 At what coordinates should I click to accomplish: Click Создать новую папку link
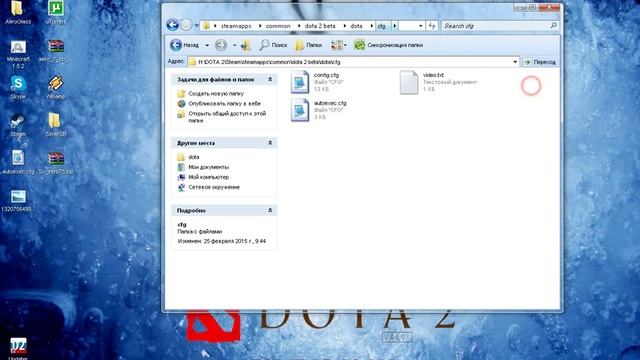coord(216,93)
